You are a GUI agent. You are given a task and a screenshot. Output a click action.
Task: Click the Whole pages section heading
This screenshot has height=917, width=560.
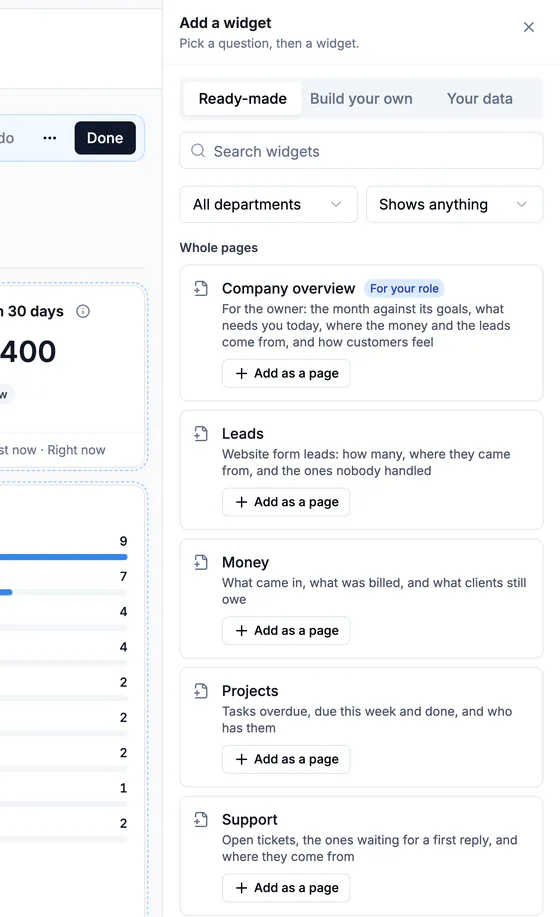219,247
